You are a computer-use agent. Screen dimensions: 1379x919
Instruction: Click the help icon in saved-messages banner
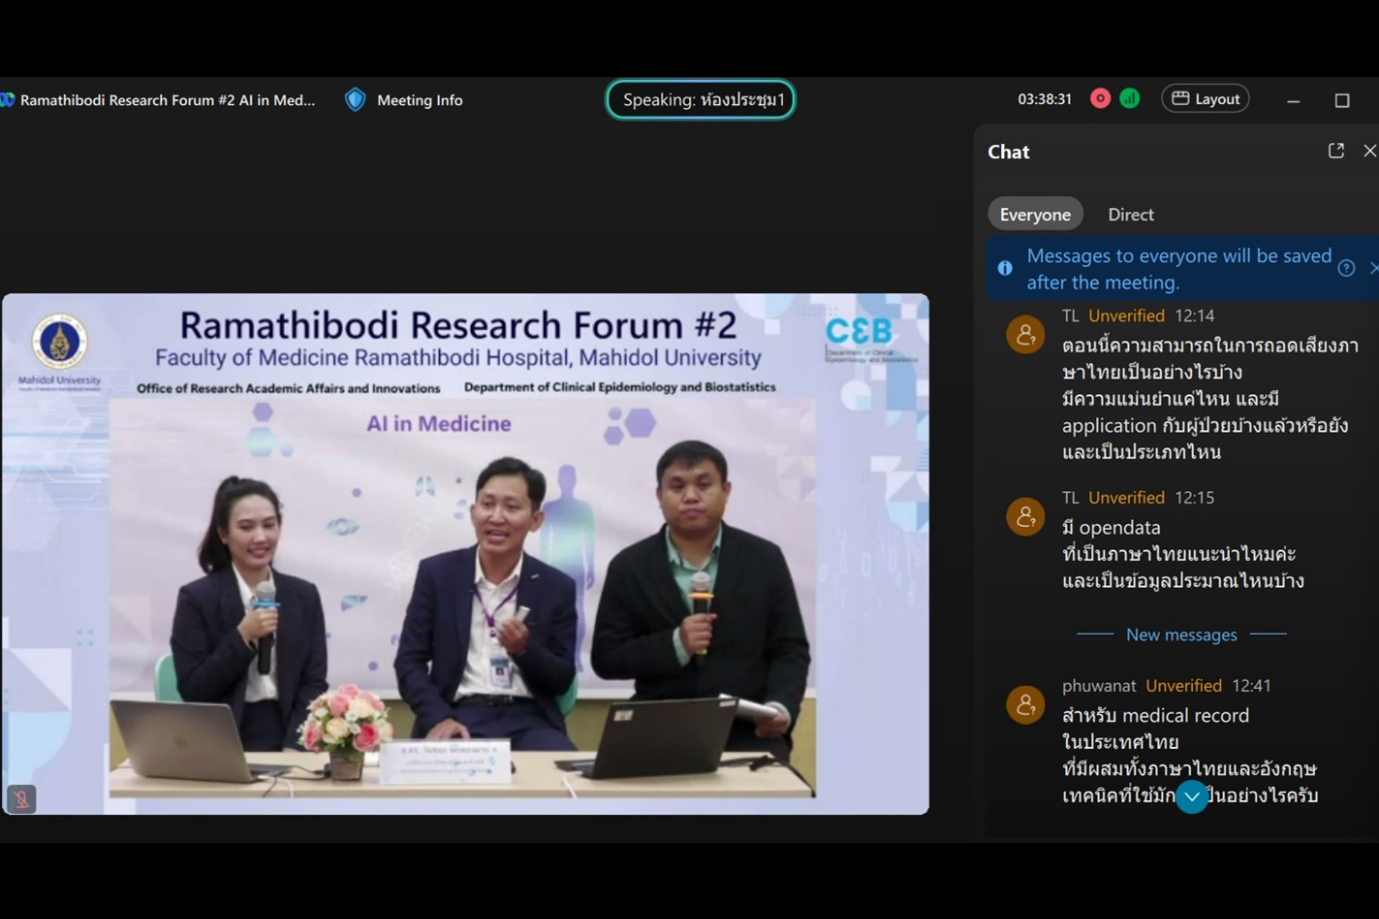[x=1346, y=268]
